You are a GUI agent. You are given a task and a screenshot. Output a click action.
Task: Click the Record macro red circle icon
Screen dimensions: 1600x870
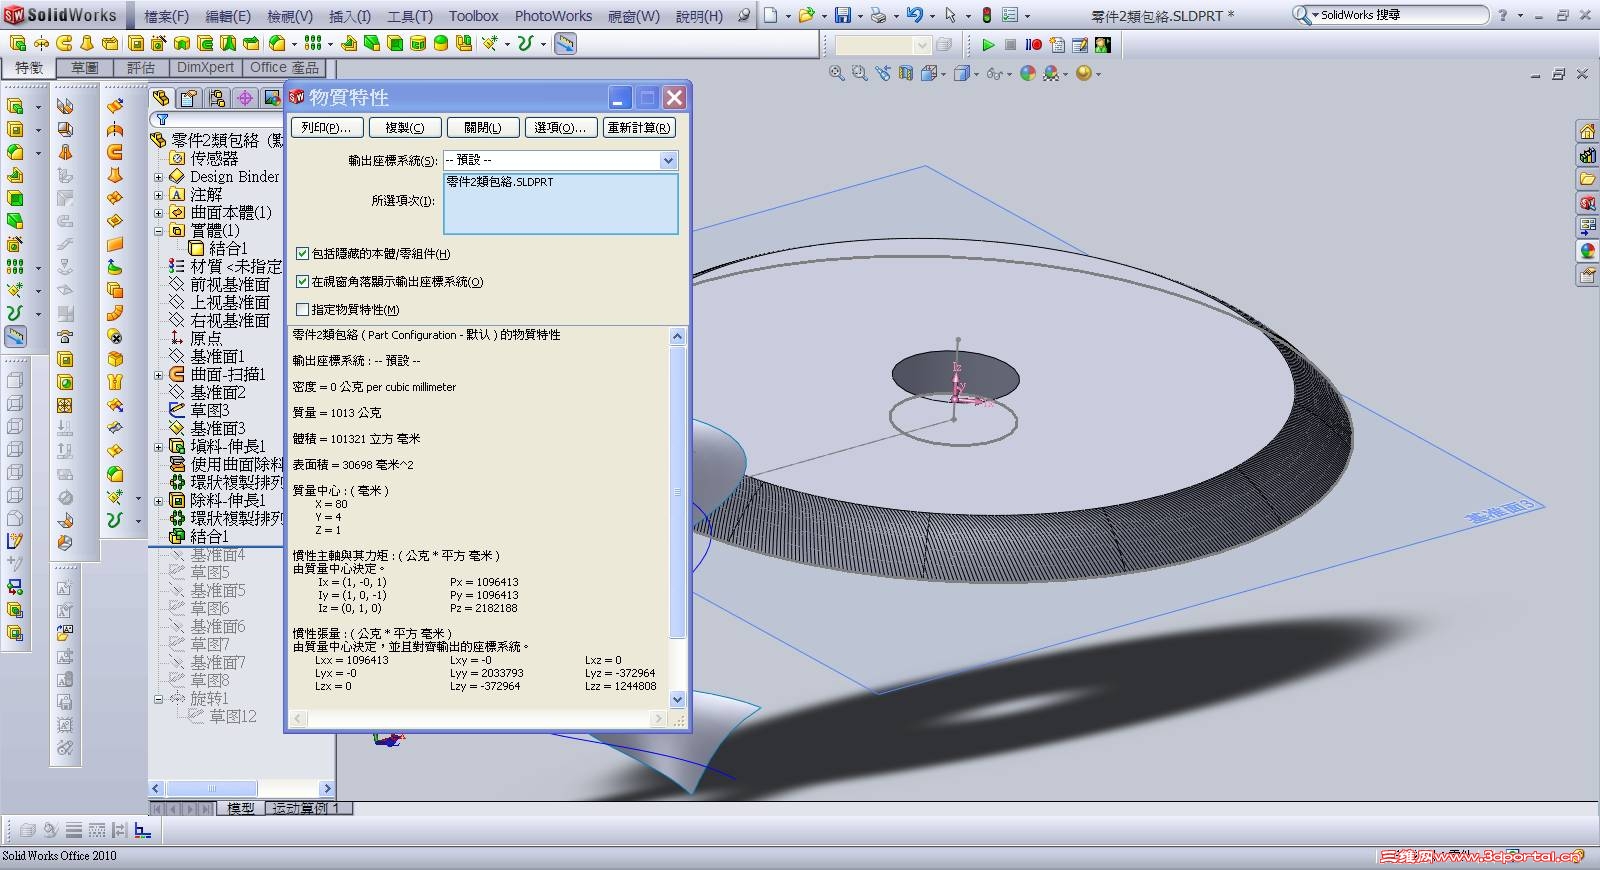(1033, 45)
